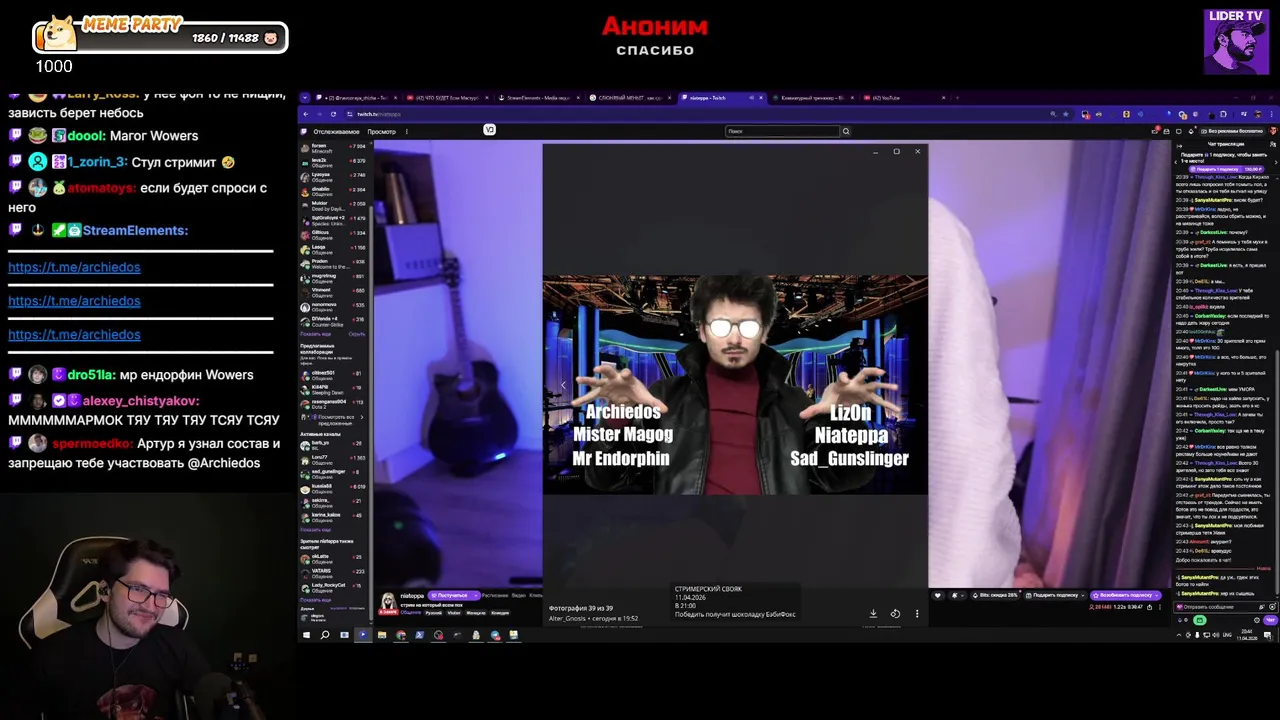Open the Twitch home logo

tap(304, 131)
